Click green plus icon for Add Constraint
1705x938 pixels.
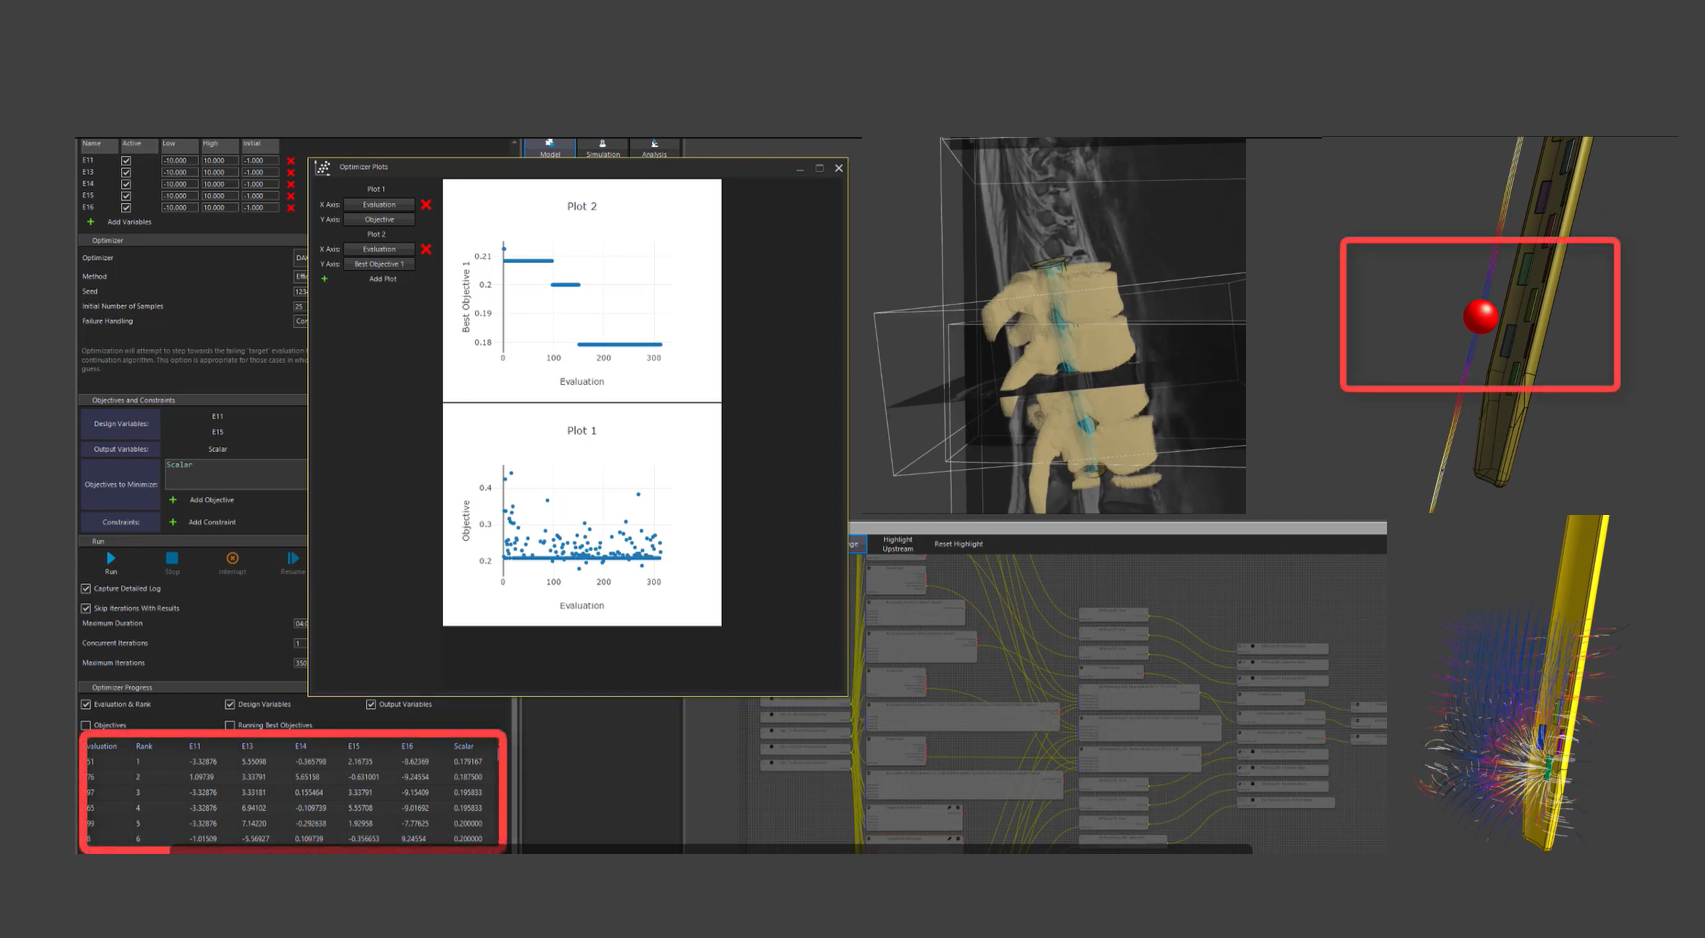[x=173, y=522]
